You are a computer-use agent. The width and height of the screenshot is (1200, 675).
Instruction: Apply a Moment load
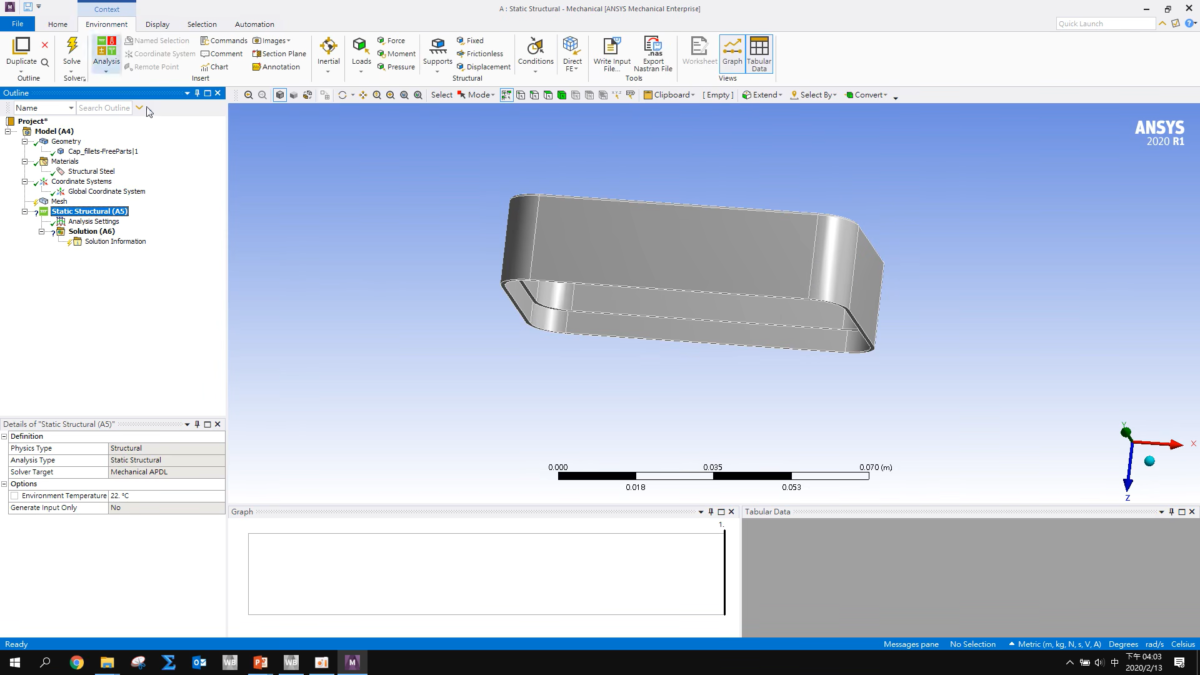point(396,54)
